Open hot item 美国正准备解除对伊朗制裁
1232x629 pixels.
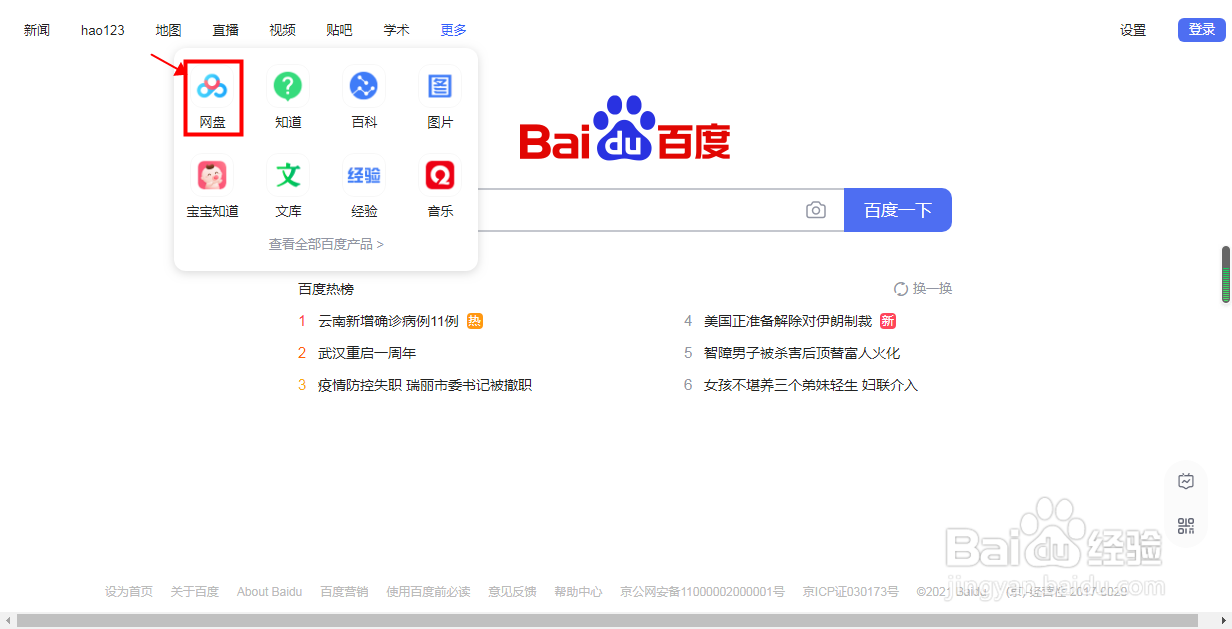tap(788, 321)
